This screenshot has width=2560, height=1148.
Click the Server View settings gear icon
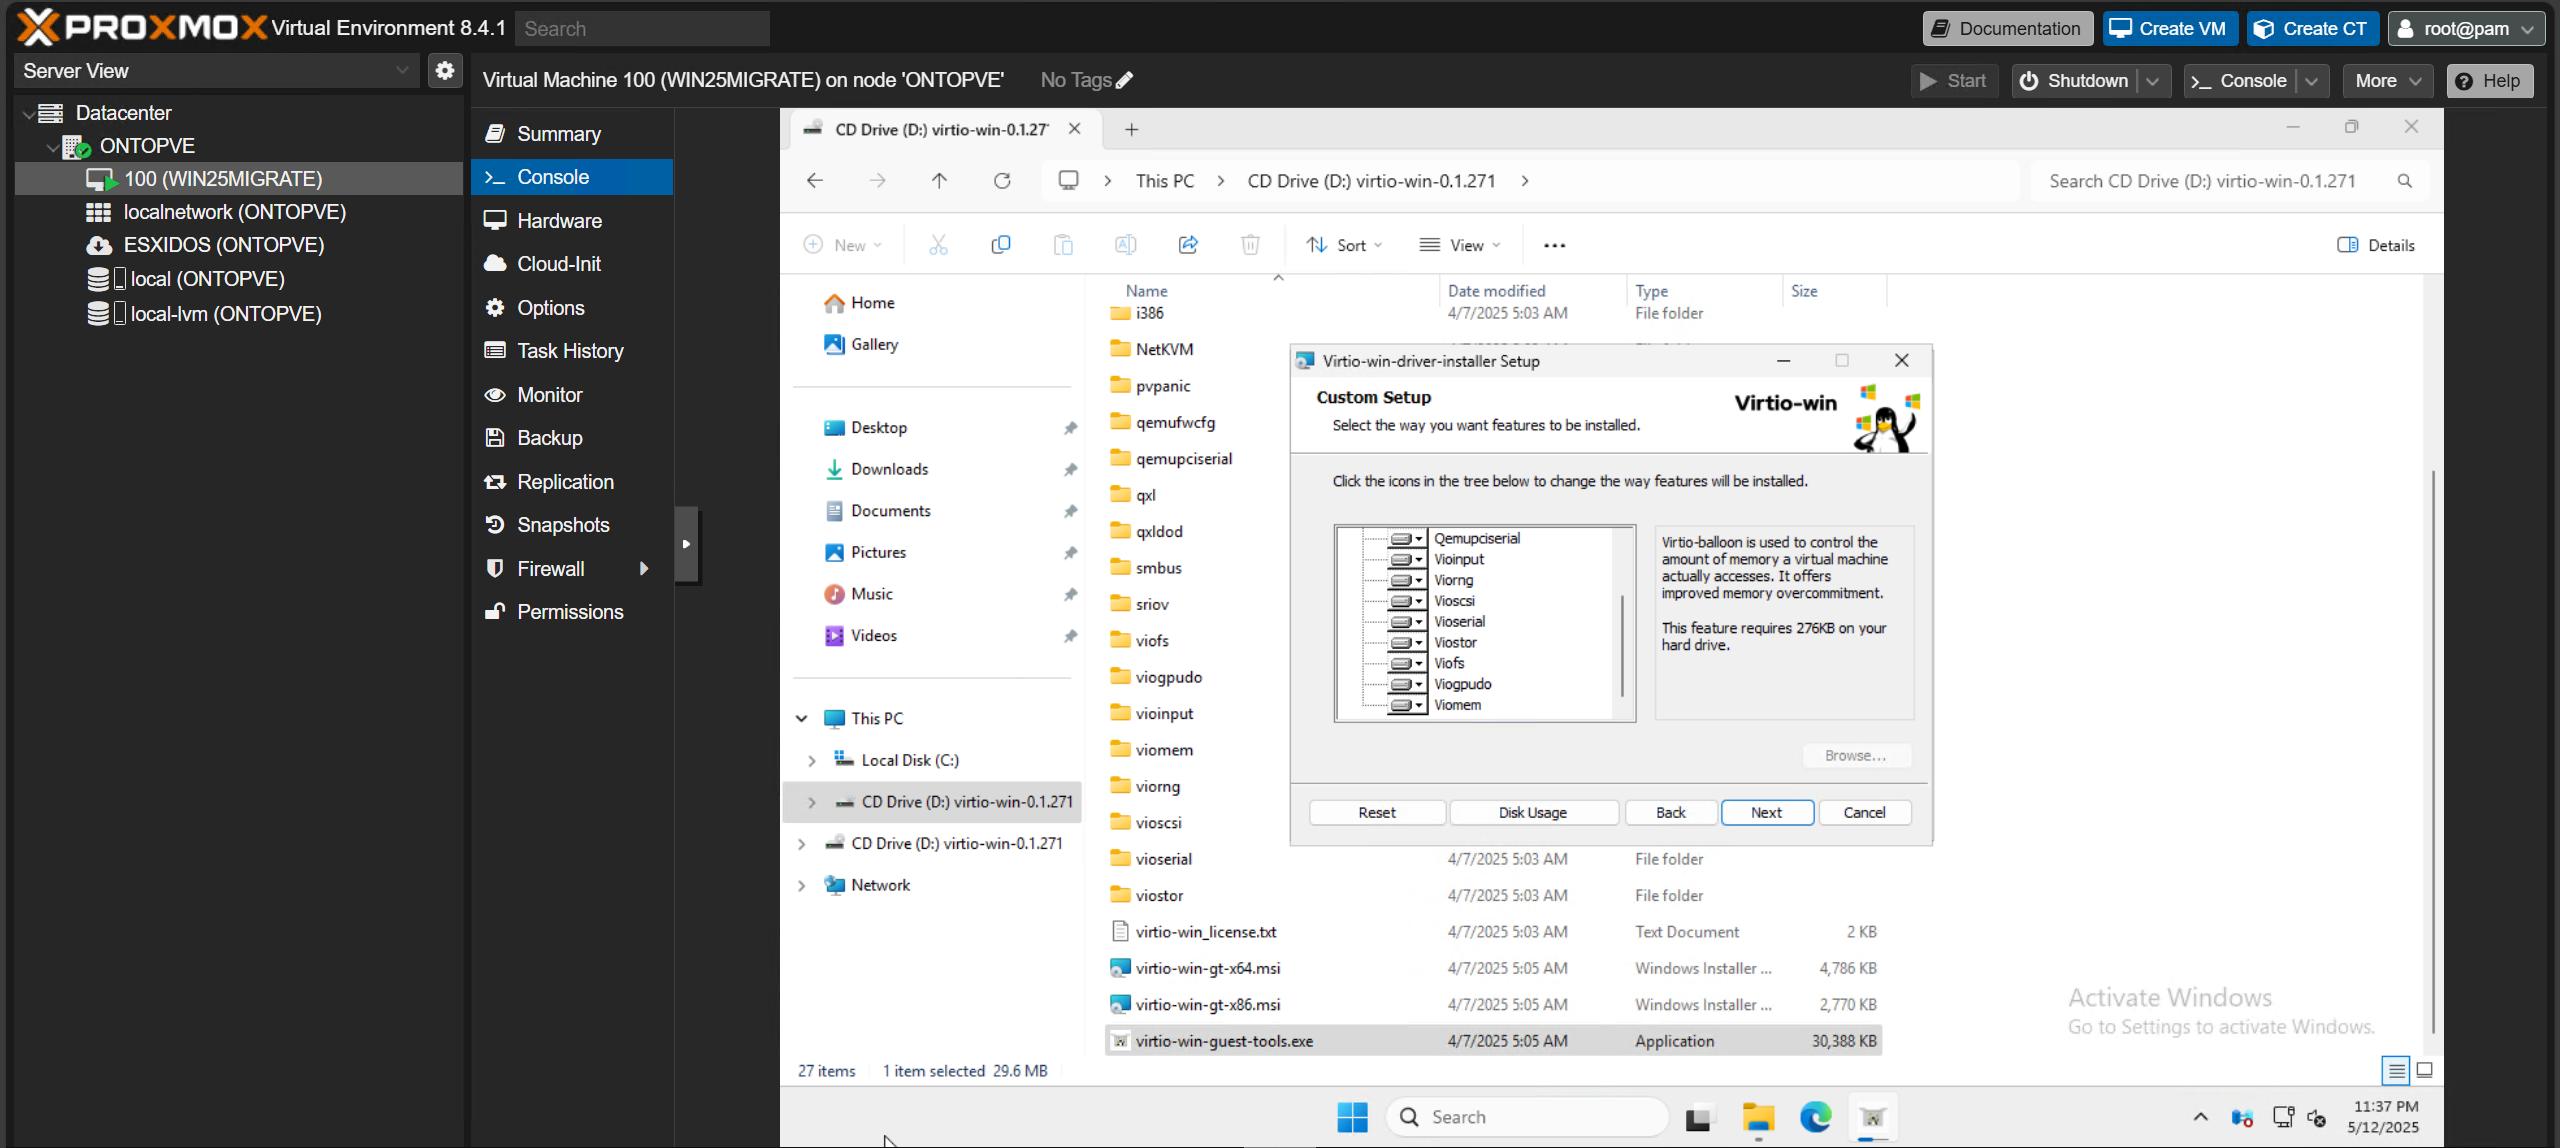click(x=445, y=71)
